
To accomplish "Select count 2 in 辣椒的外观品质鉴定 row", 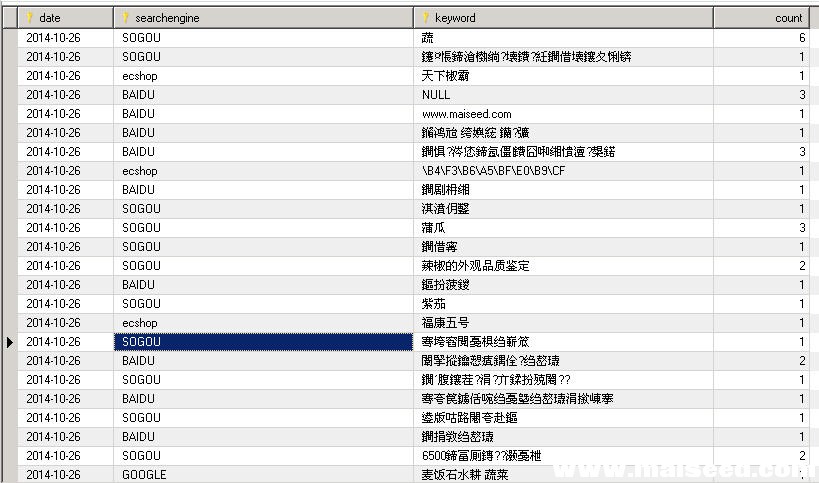I will 762,266.
